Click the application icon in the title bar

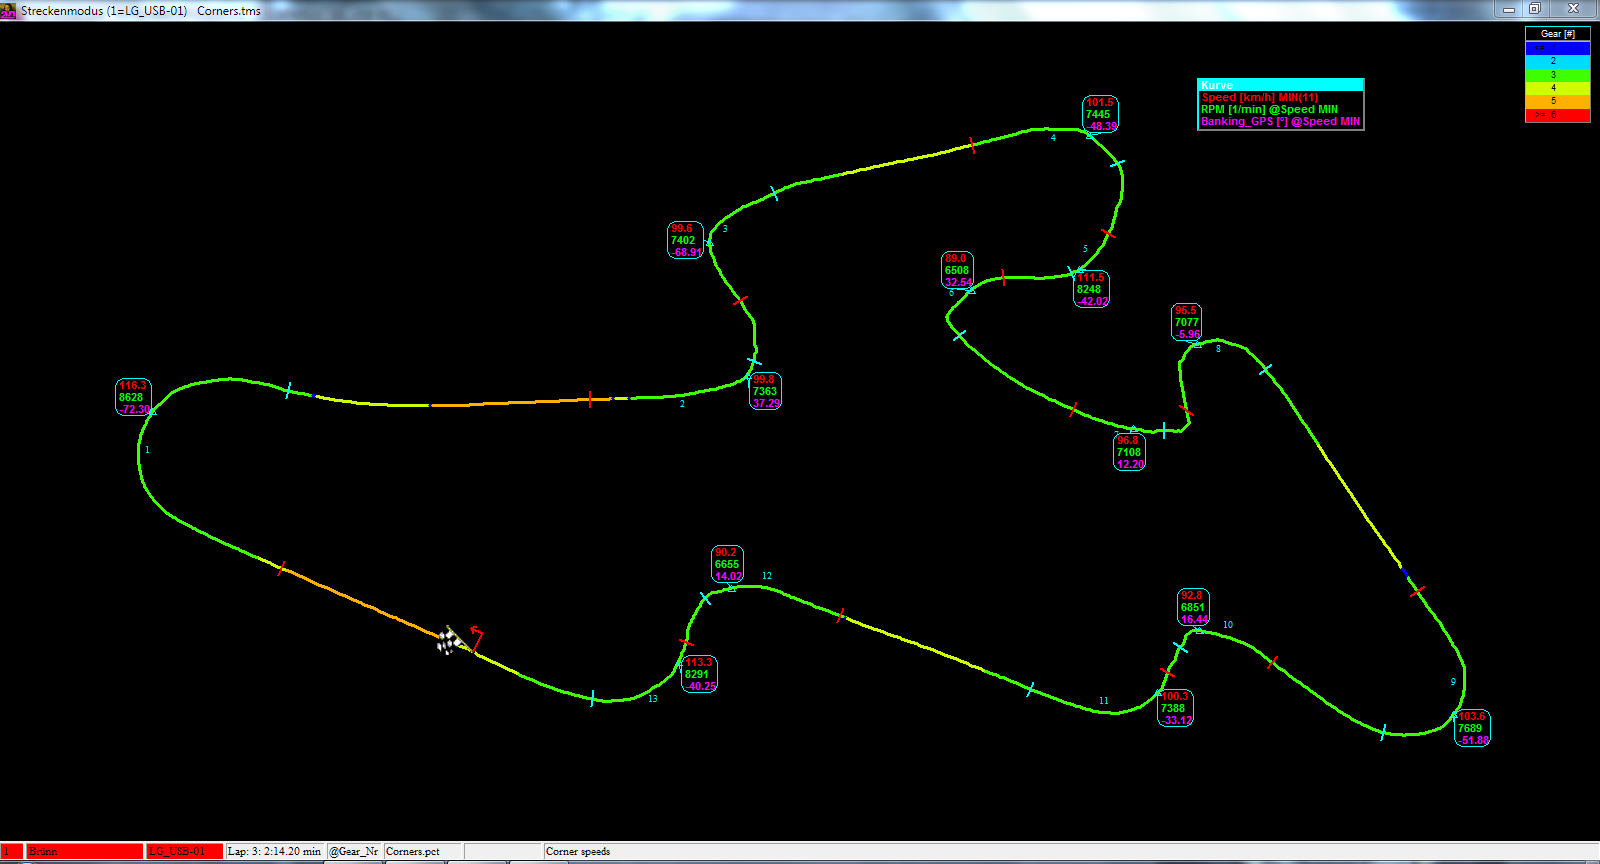(8, 10)
